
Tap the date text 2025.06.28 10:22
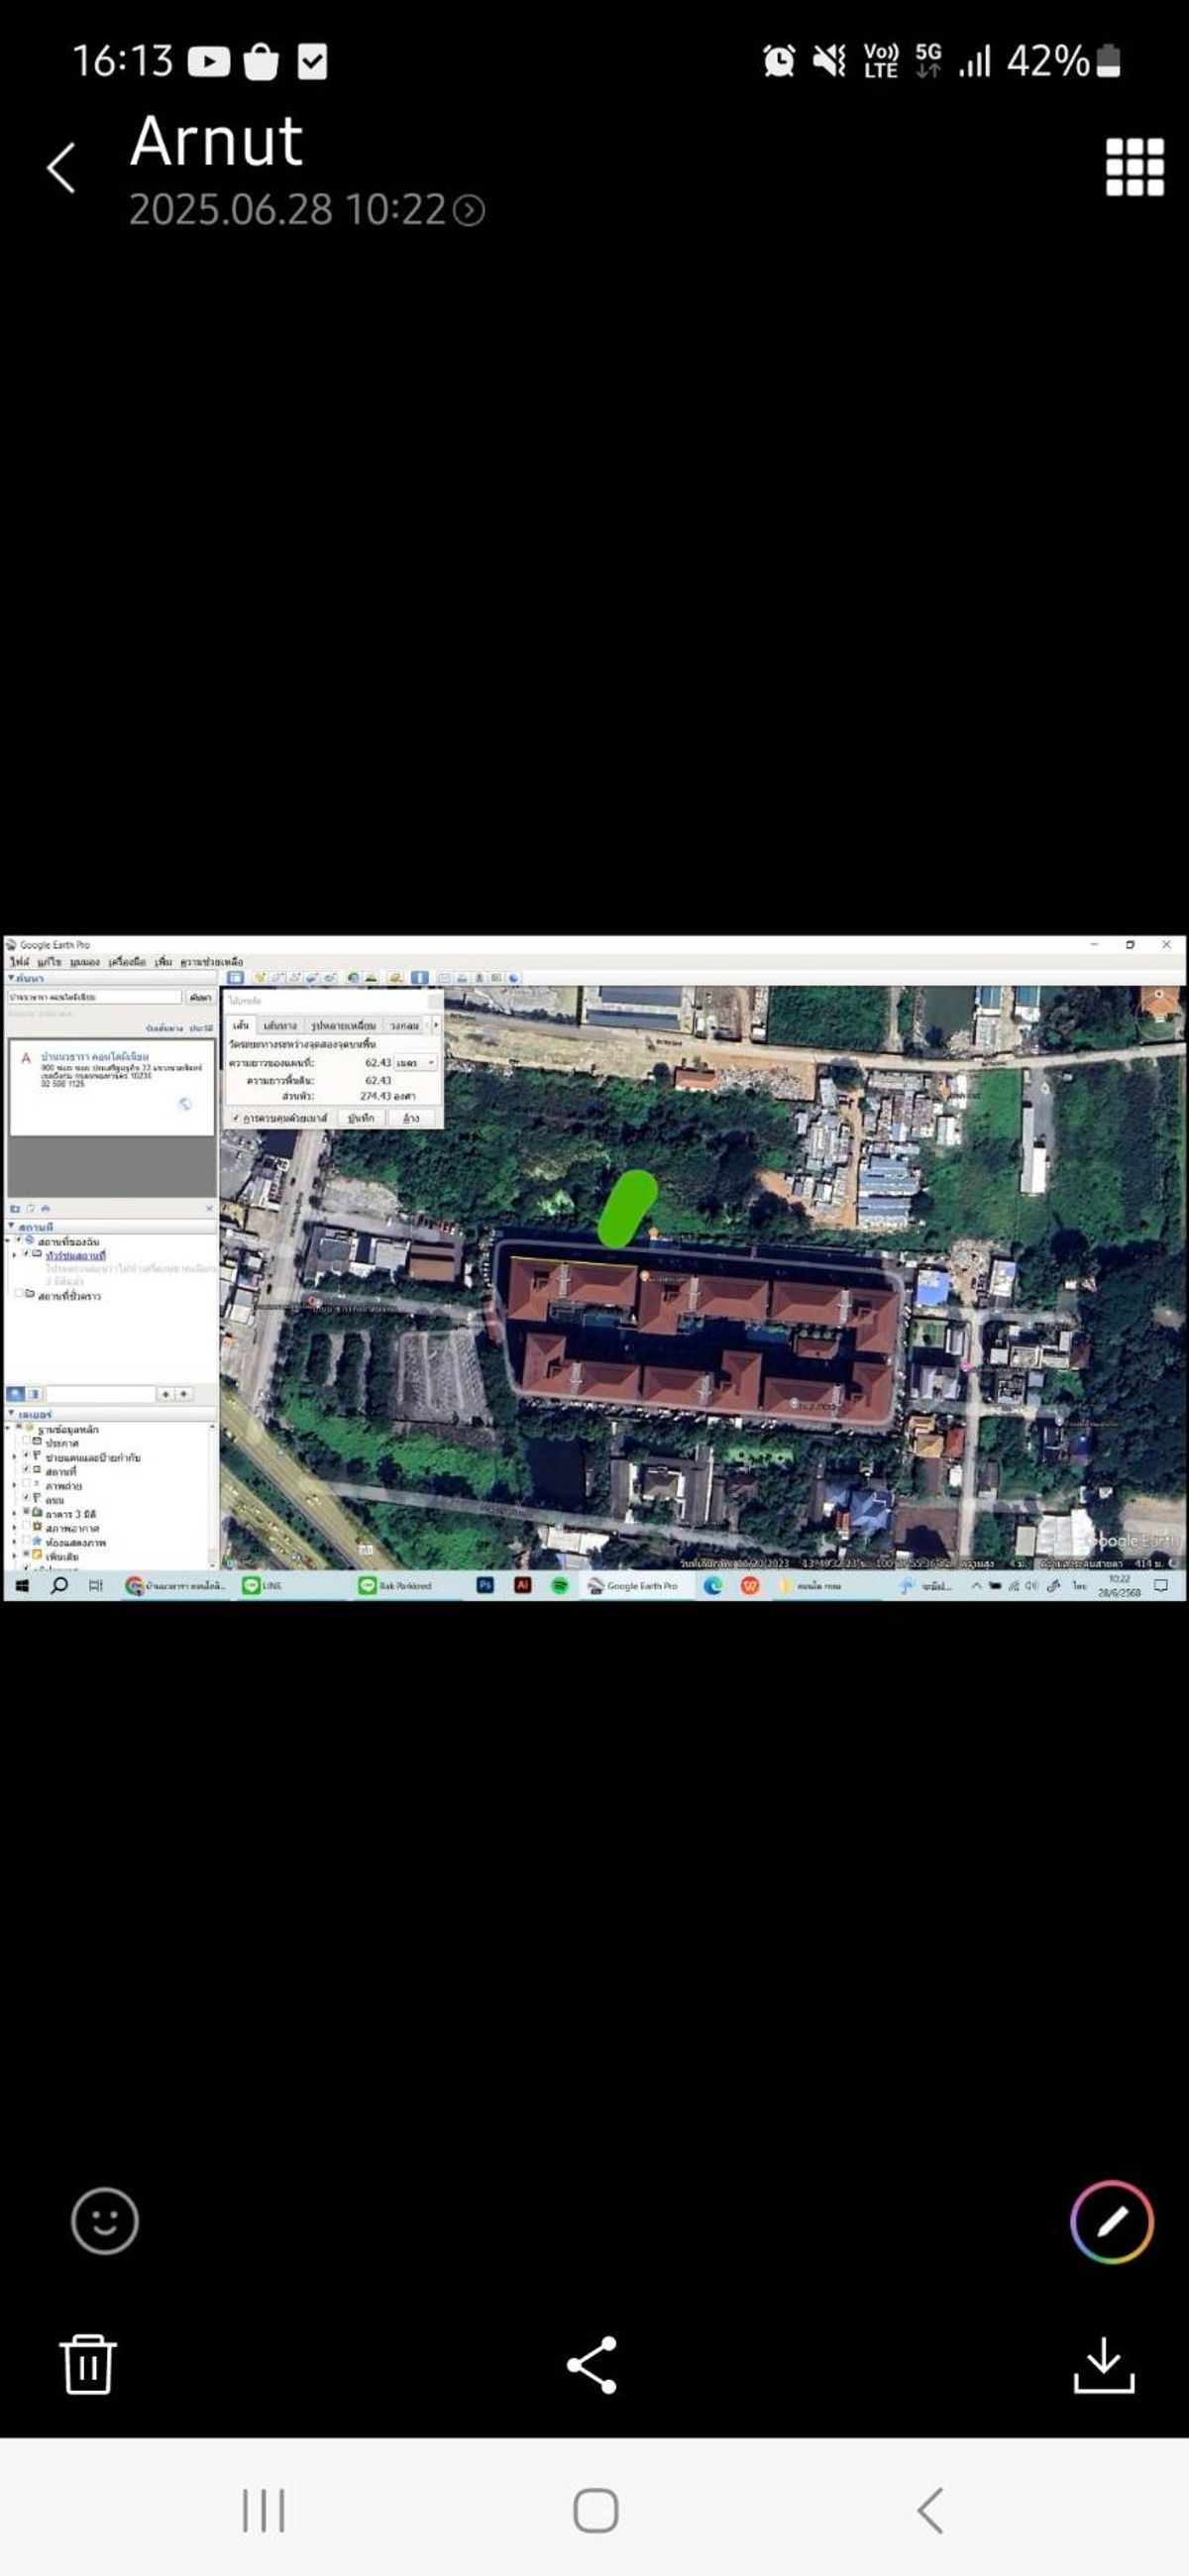coord(287,210)
